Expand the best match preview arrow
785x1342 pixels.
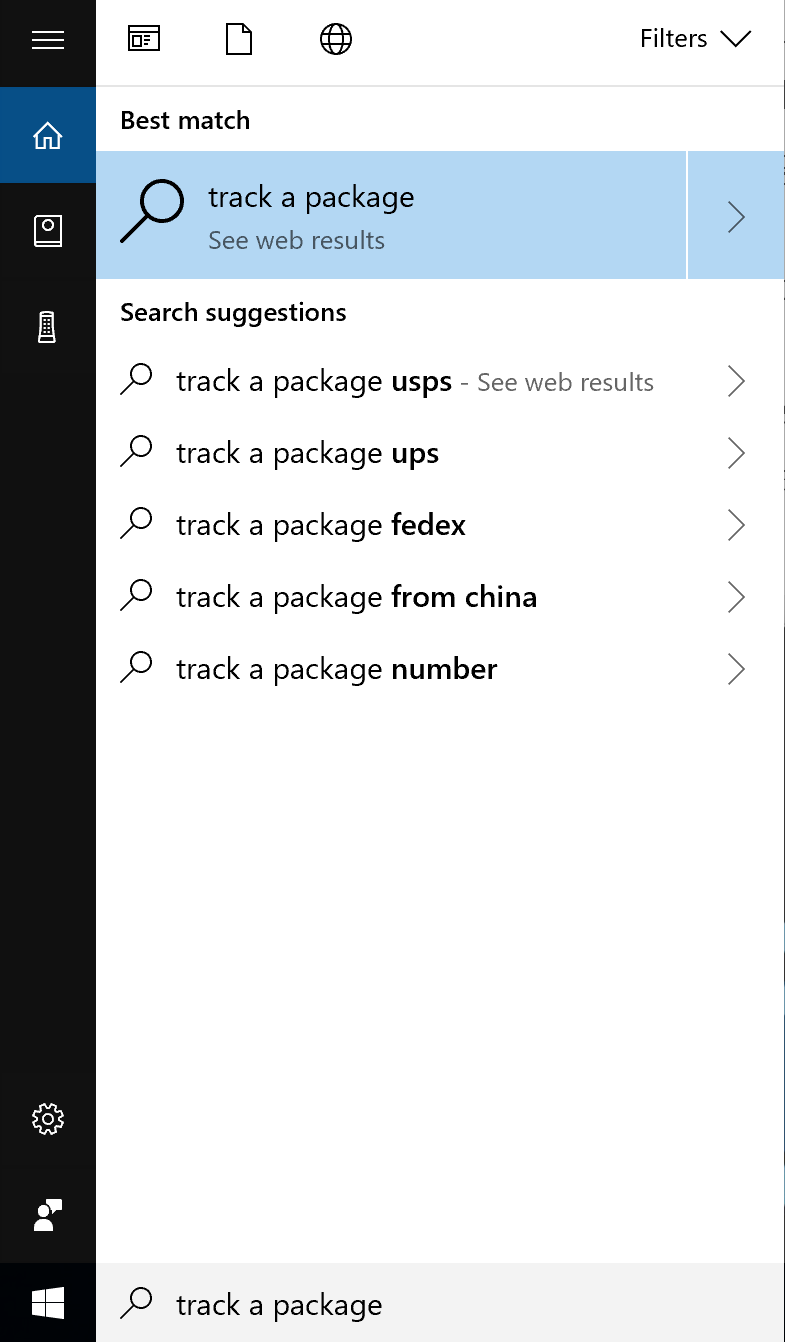coord(737,216)
